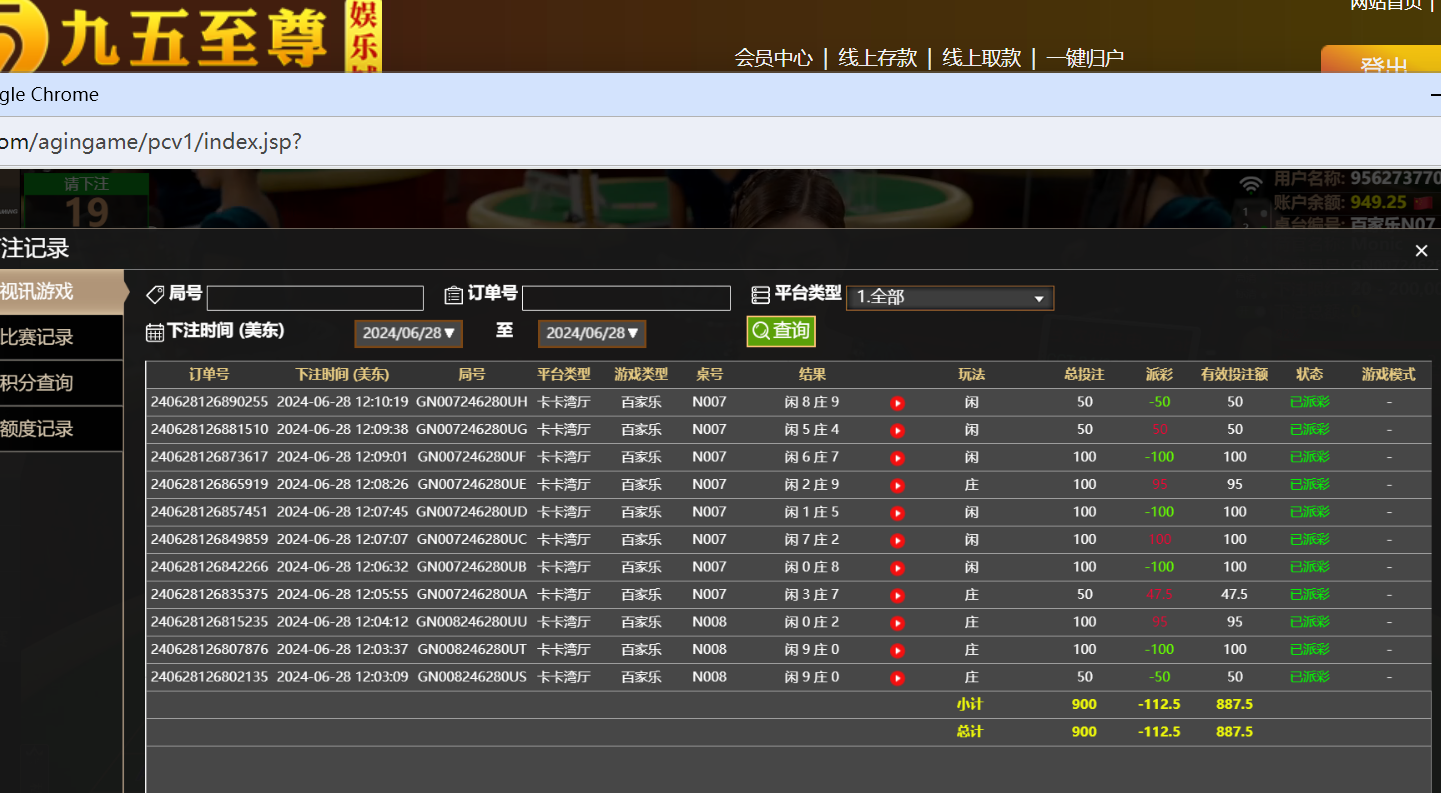
Task: Go to 线上存款 in top navigation
Action: (877, 58)
